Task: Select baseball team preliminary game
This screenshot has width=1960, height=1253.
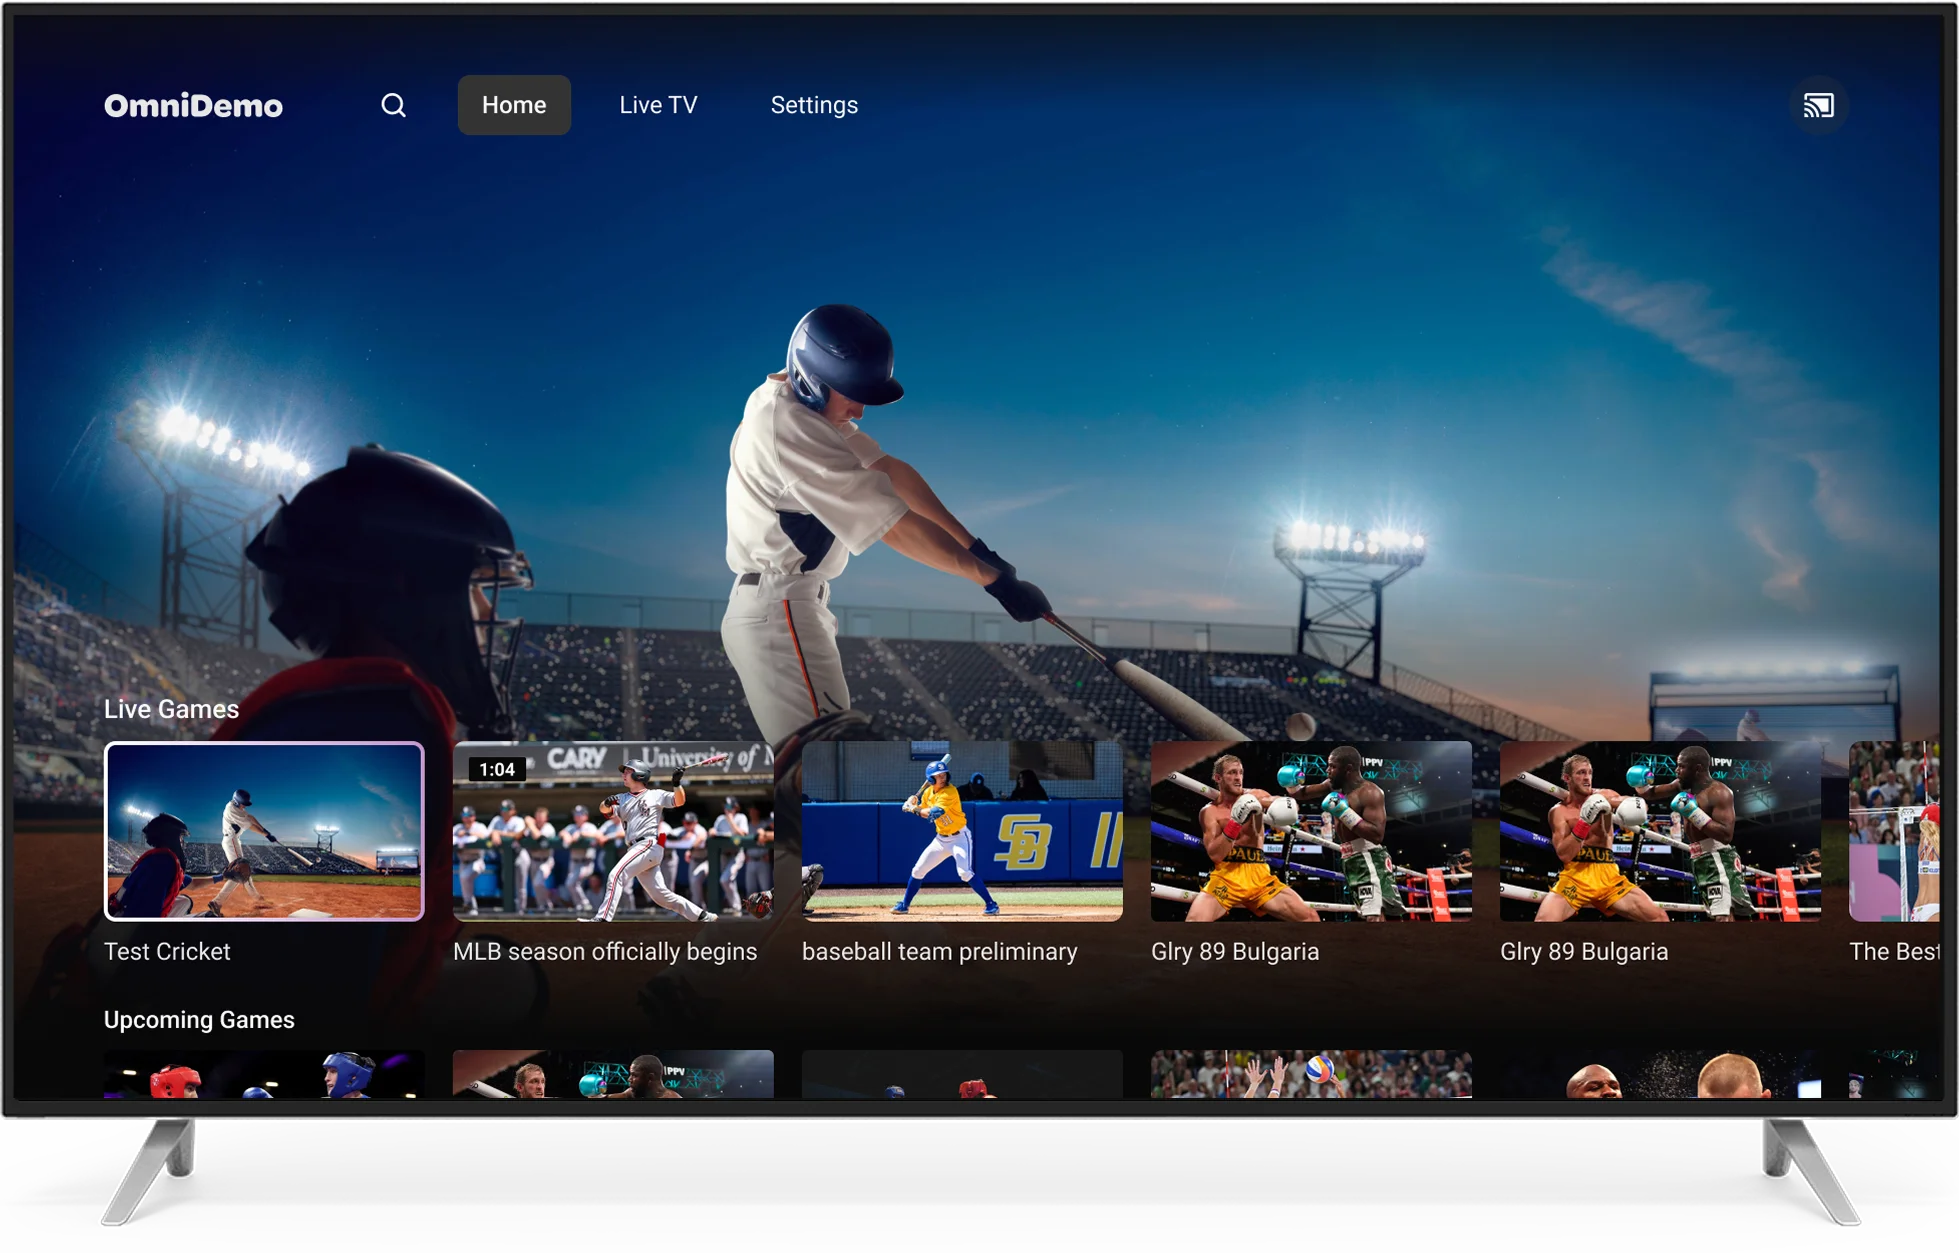Action: point(961,831)
